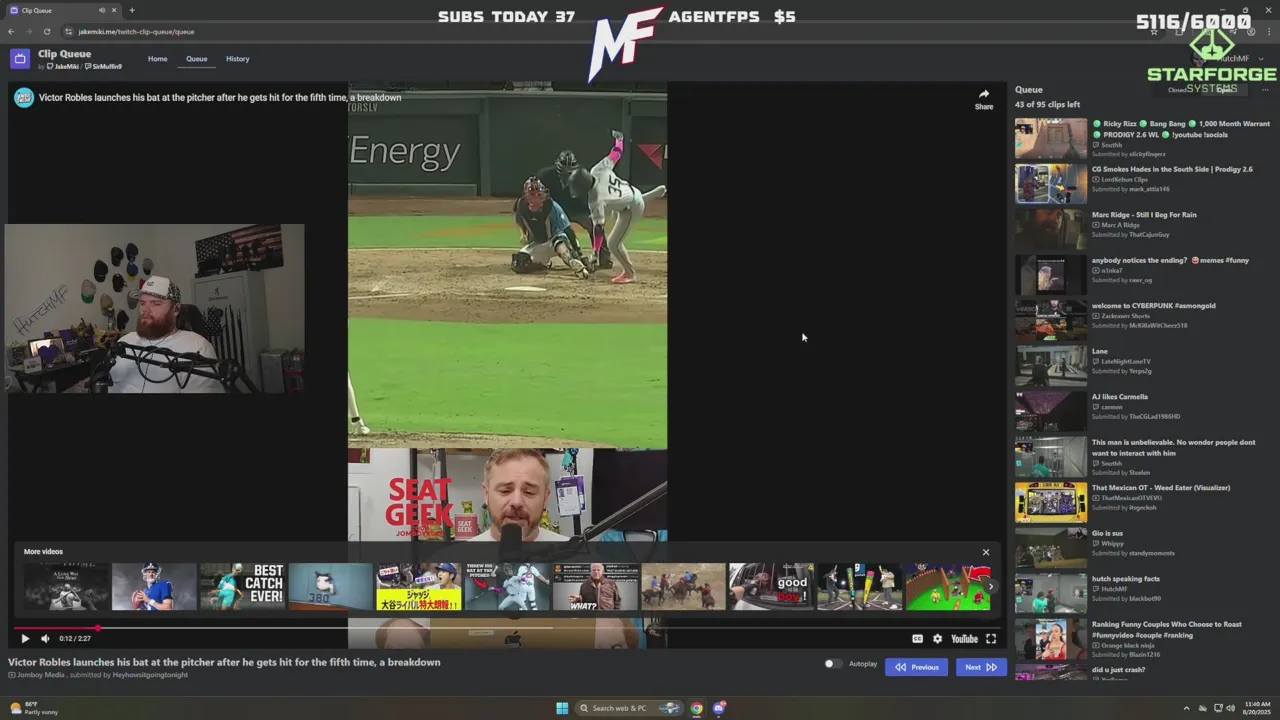The image size is (1280, 720).
Task: Open the yellow Japanese-text suggested video
Action: pyautogui.click(x=418, y=587)
